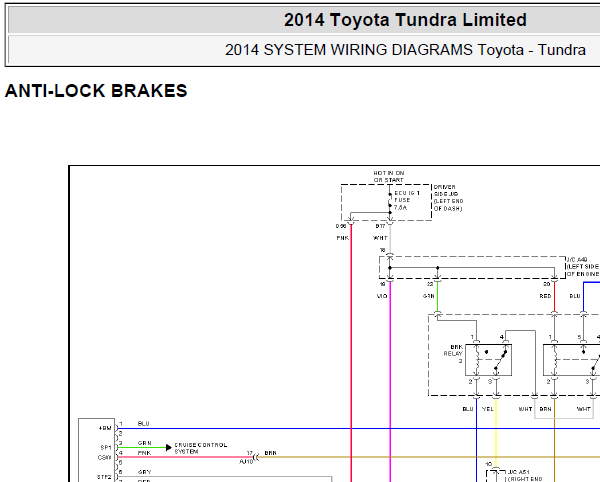Click the arrowhead pointing to Cruise Control System
This screenshot has width=600, height=482.
click(x=168, y=447)
